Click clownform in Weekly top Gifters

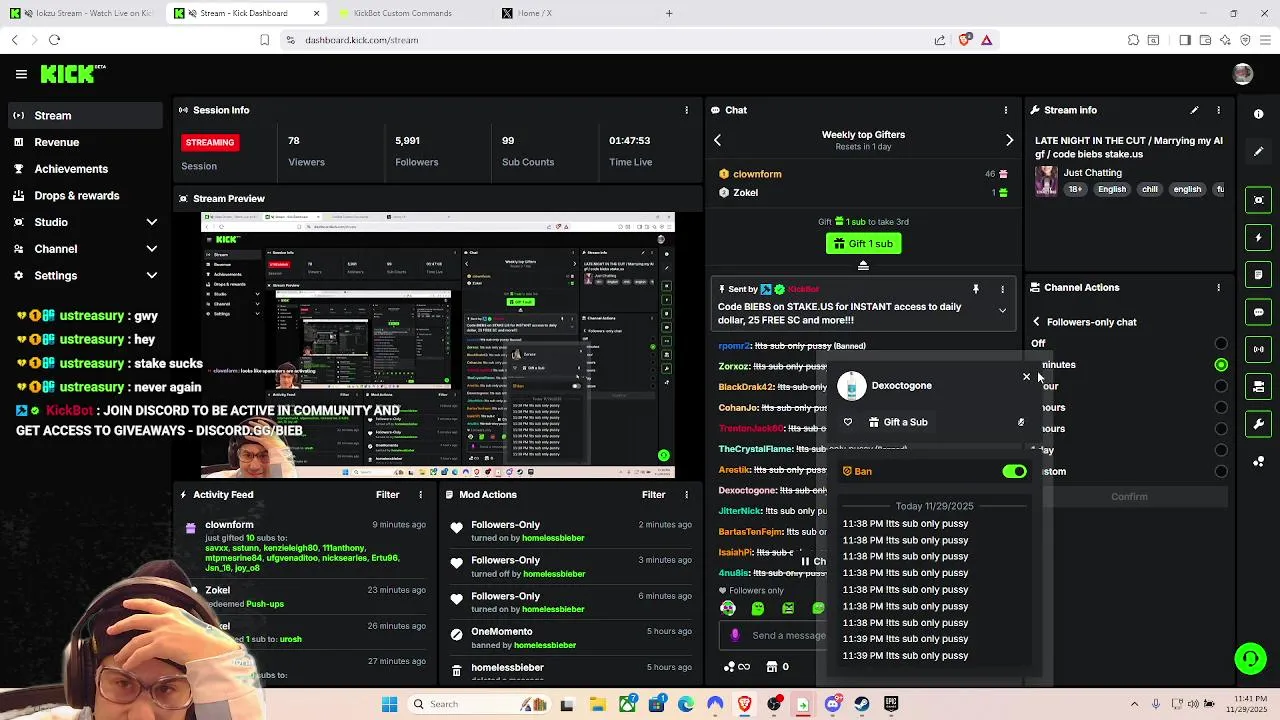point(757,174)
